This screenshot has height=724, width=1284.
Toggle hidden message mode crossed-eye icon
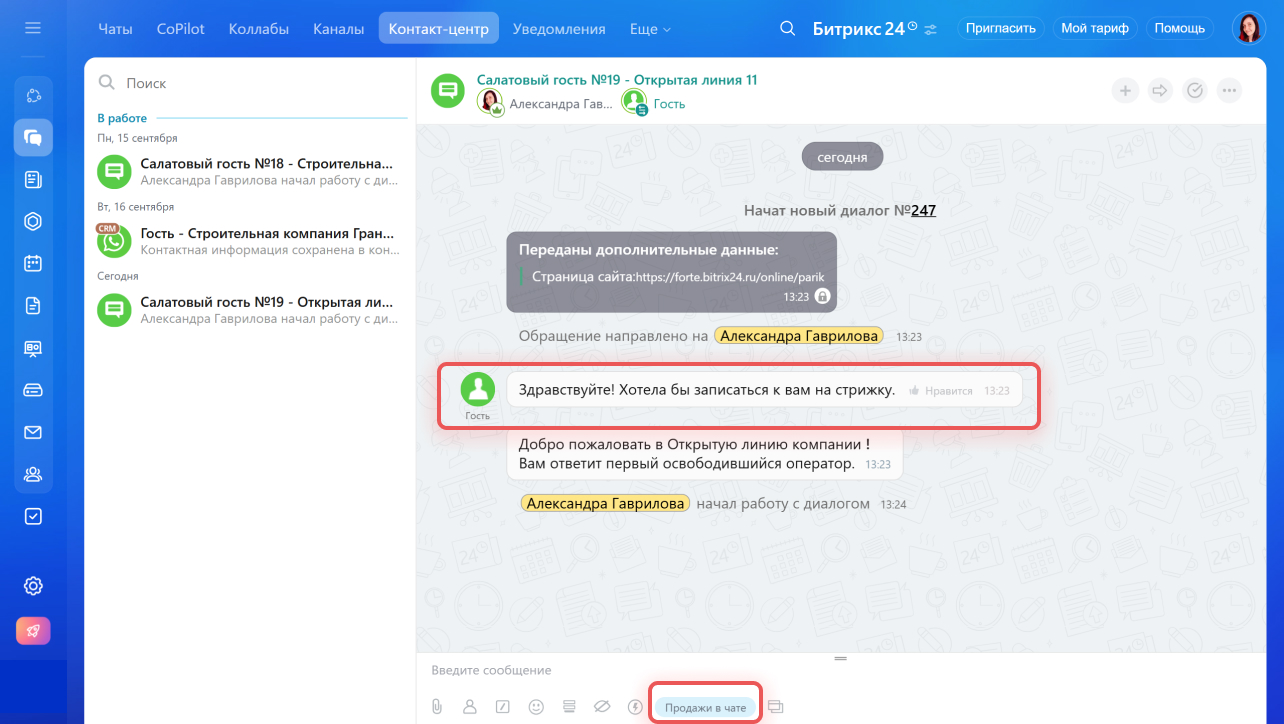point(601,707)
